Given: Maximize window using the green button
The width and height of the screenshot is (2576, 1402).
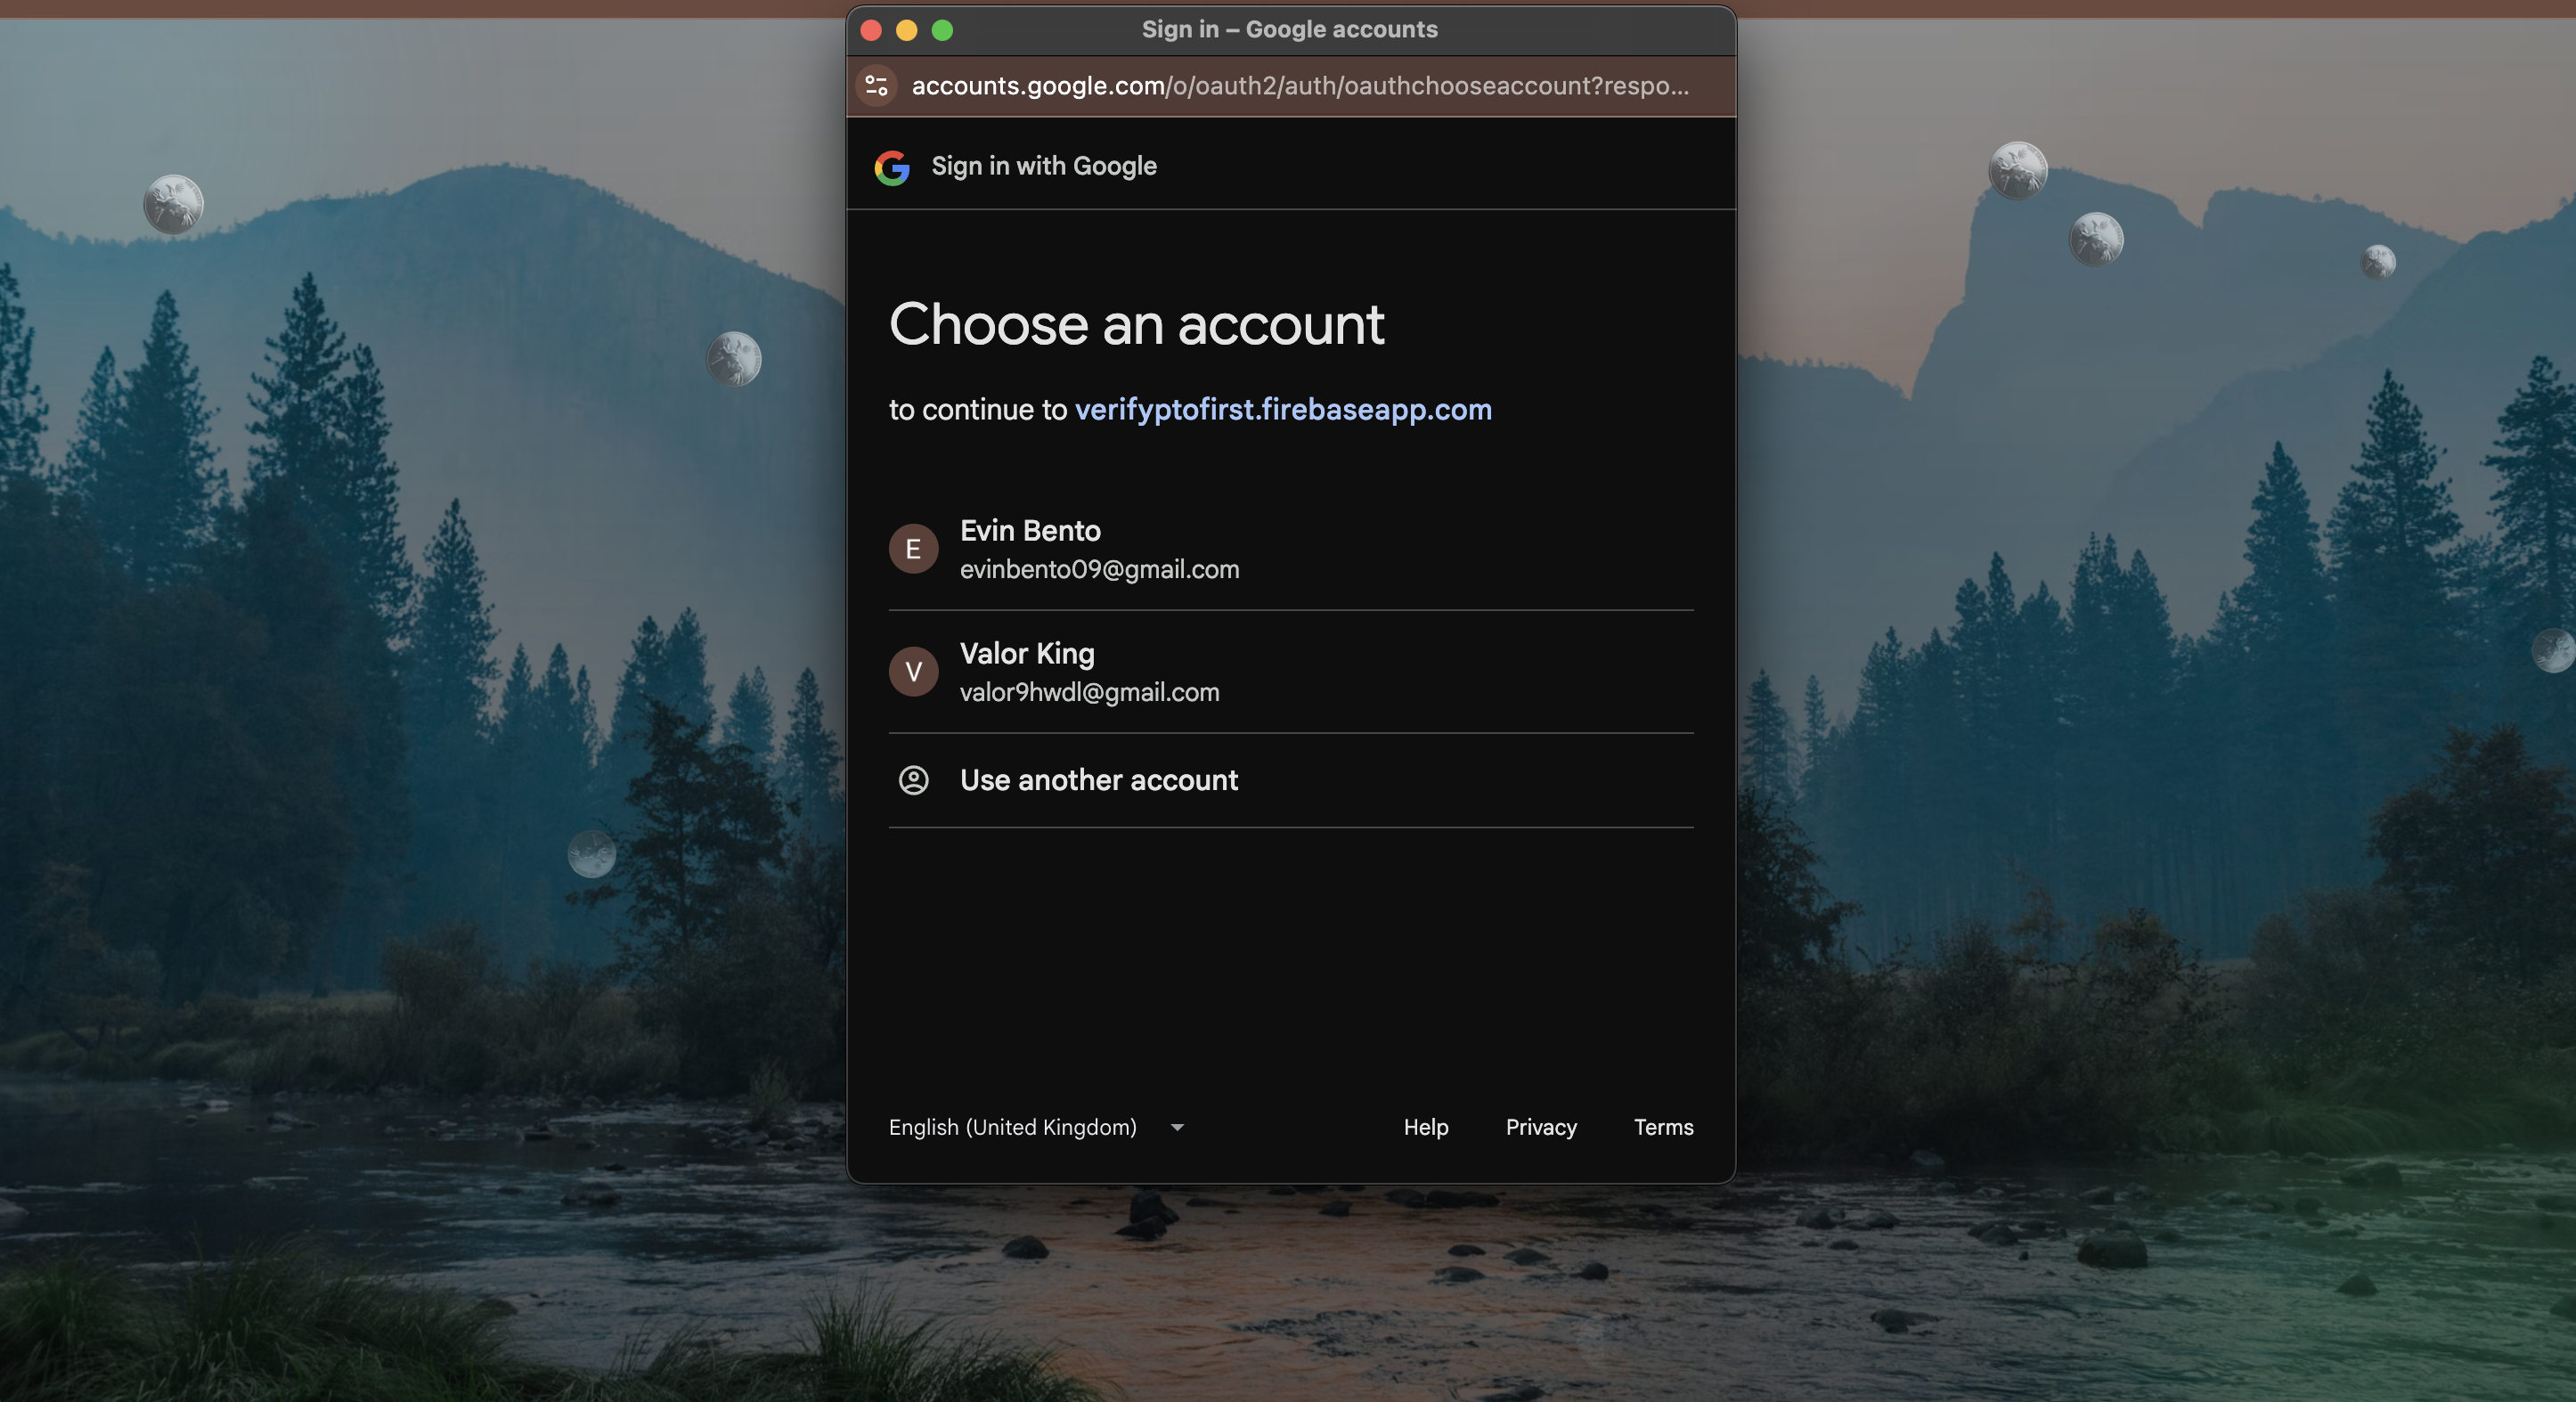Looking at the screenshot, I should 942,30.
